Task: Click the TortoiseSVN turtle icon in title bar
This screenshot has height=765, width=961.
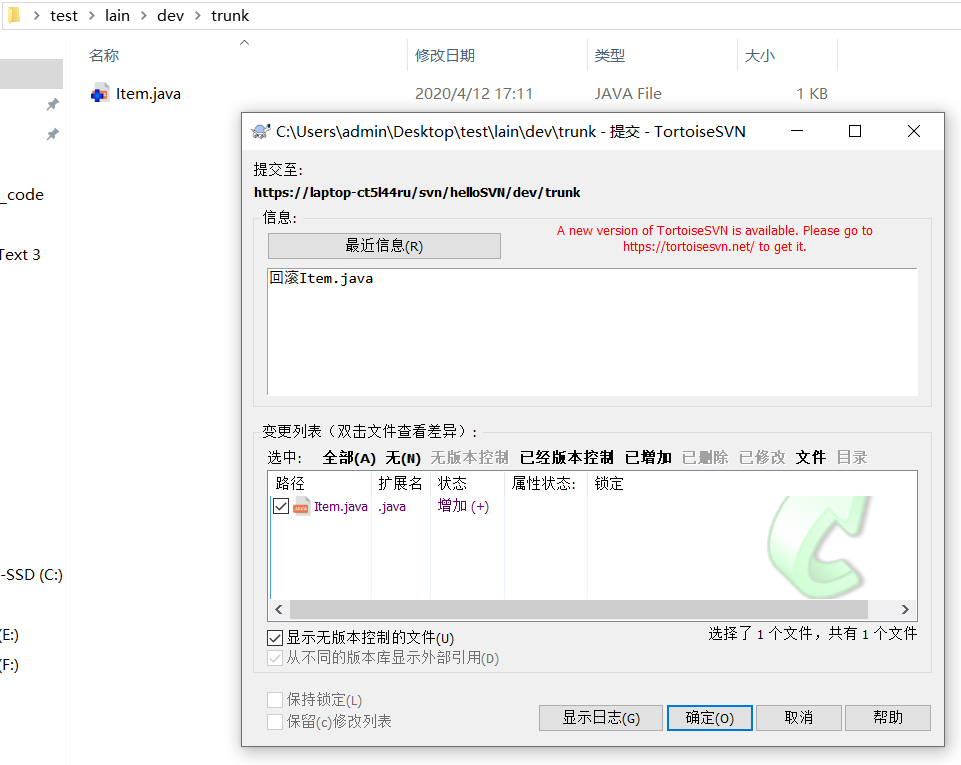Action: (260, 131)
